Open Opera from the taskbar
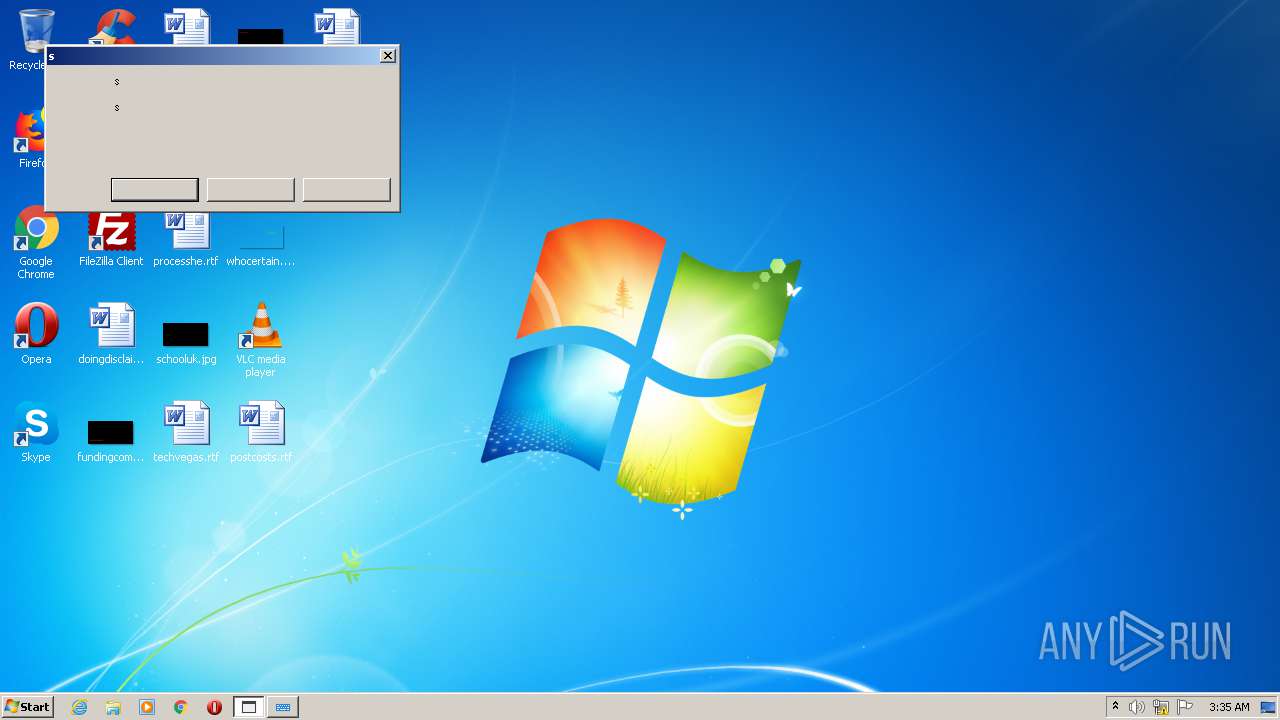Viewport: 1280px width, 720px height. click(x=214, y=707)
